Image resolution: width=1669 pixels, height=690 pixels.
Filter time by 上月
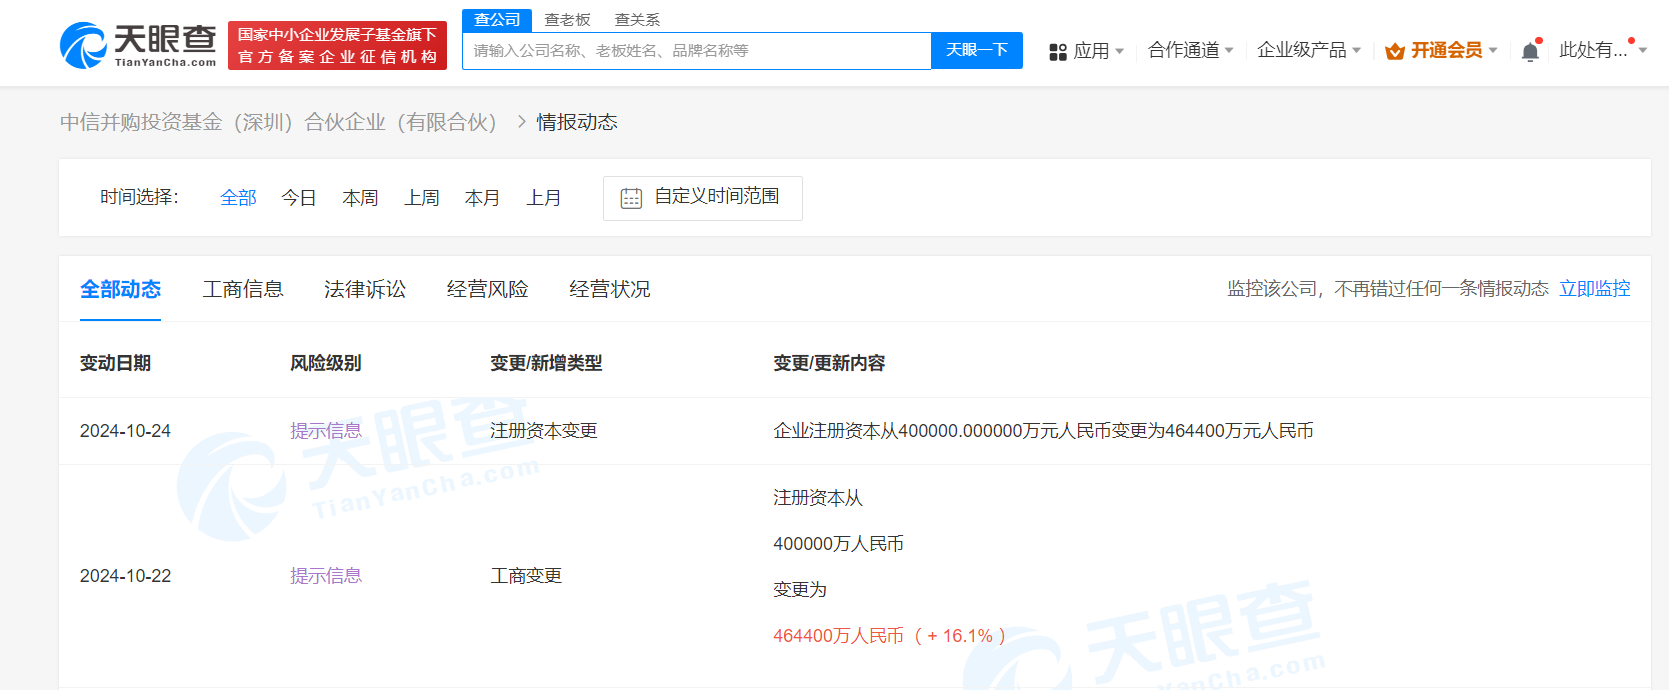point(544,198)
